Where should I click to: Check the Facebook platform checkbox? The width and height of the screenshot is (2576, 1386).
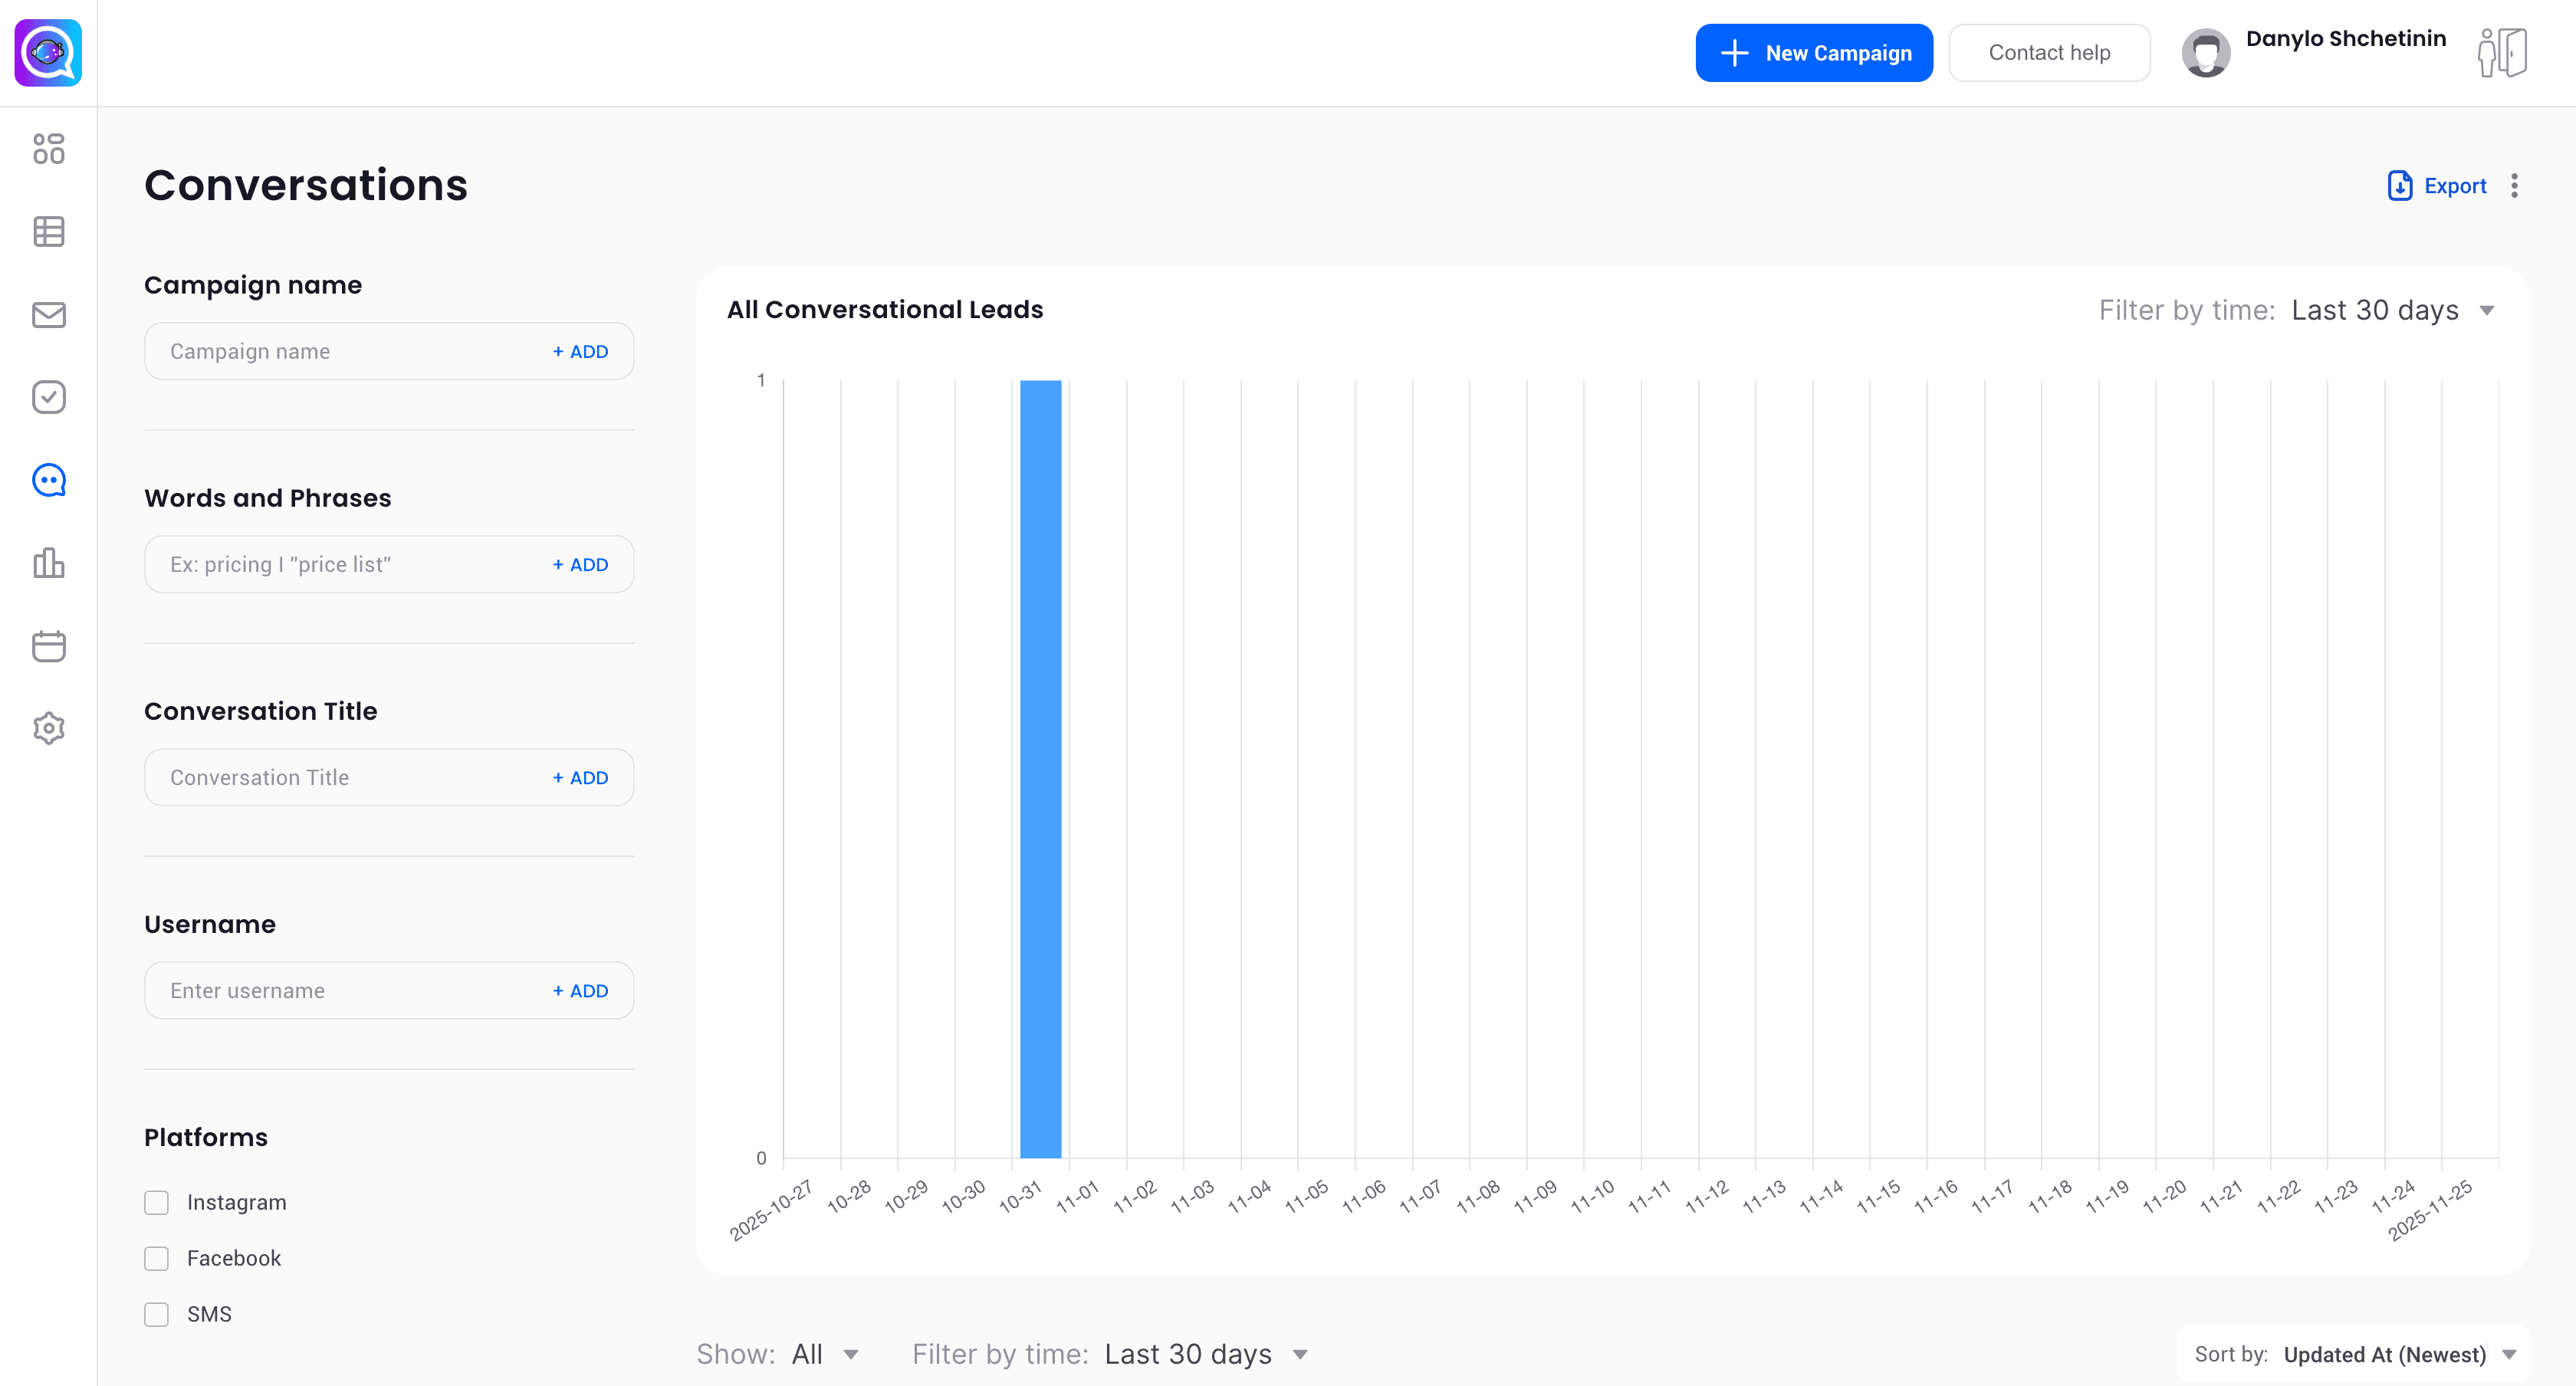[156, 1258]
